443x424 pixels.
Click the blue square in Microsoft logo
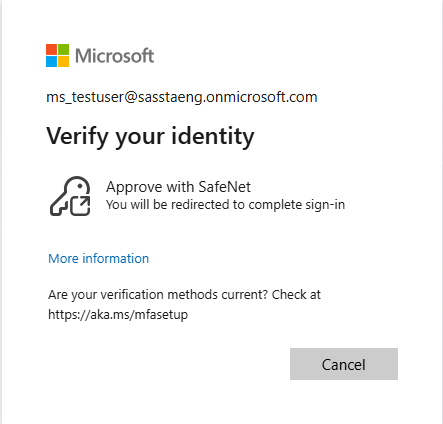tap(51, 61)
